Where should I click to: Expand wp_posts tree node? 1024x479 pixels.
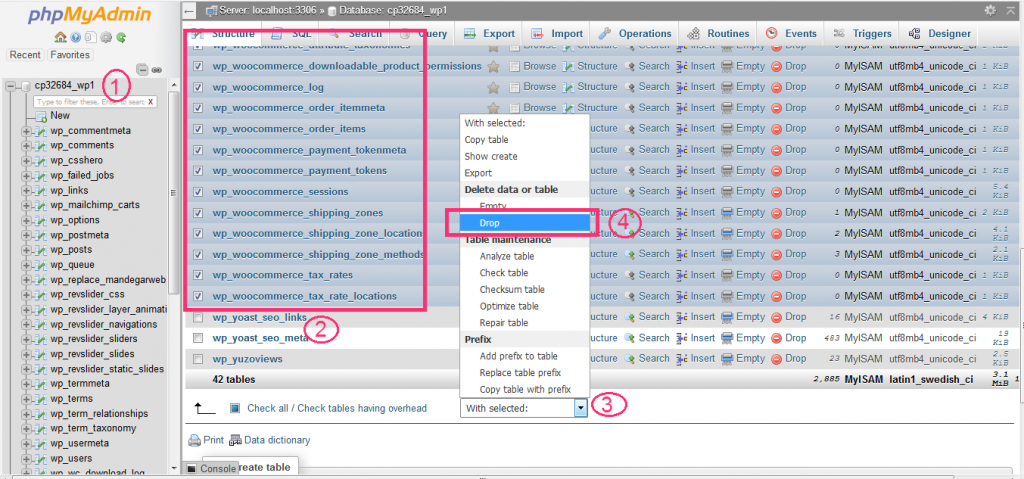point(27,250)
